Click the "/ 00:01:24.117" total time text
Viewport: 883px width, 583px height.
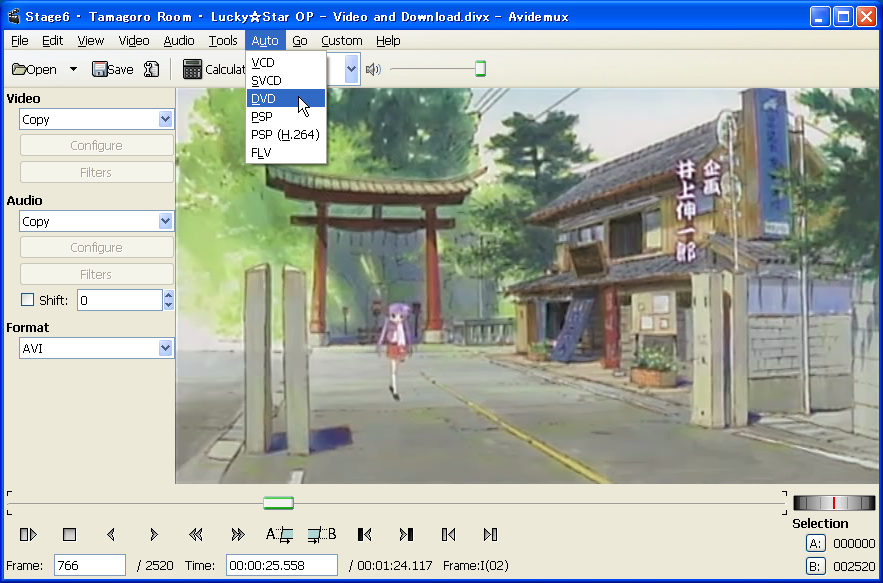390,566
